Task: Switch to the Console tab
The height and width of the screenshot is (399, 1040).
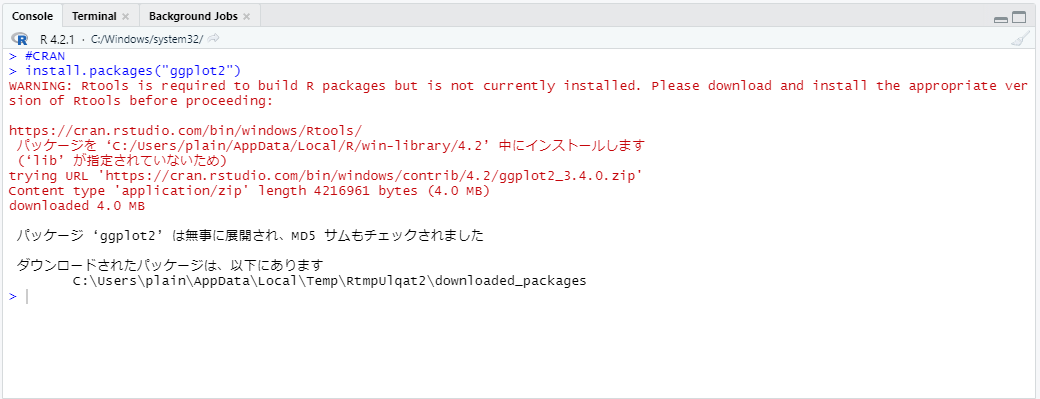Action: (32, 16)
